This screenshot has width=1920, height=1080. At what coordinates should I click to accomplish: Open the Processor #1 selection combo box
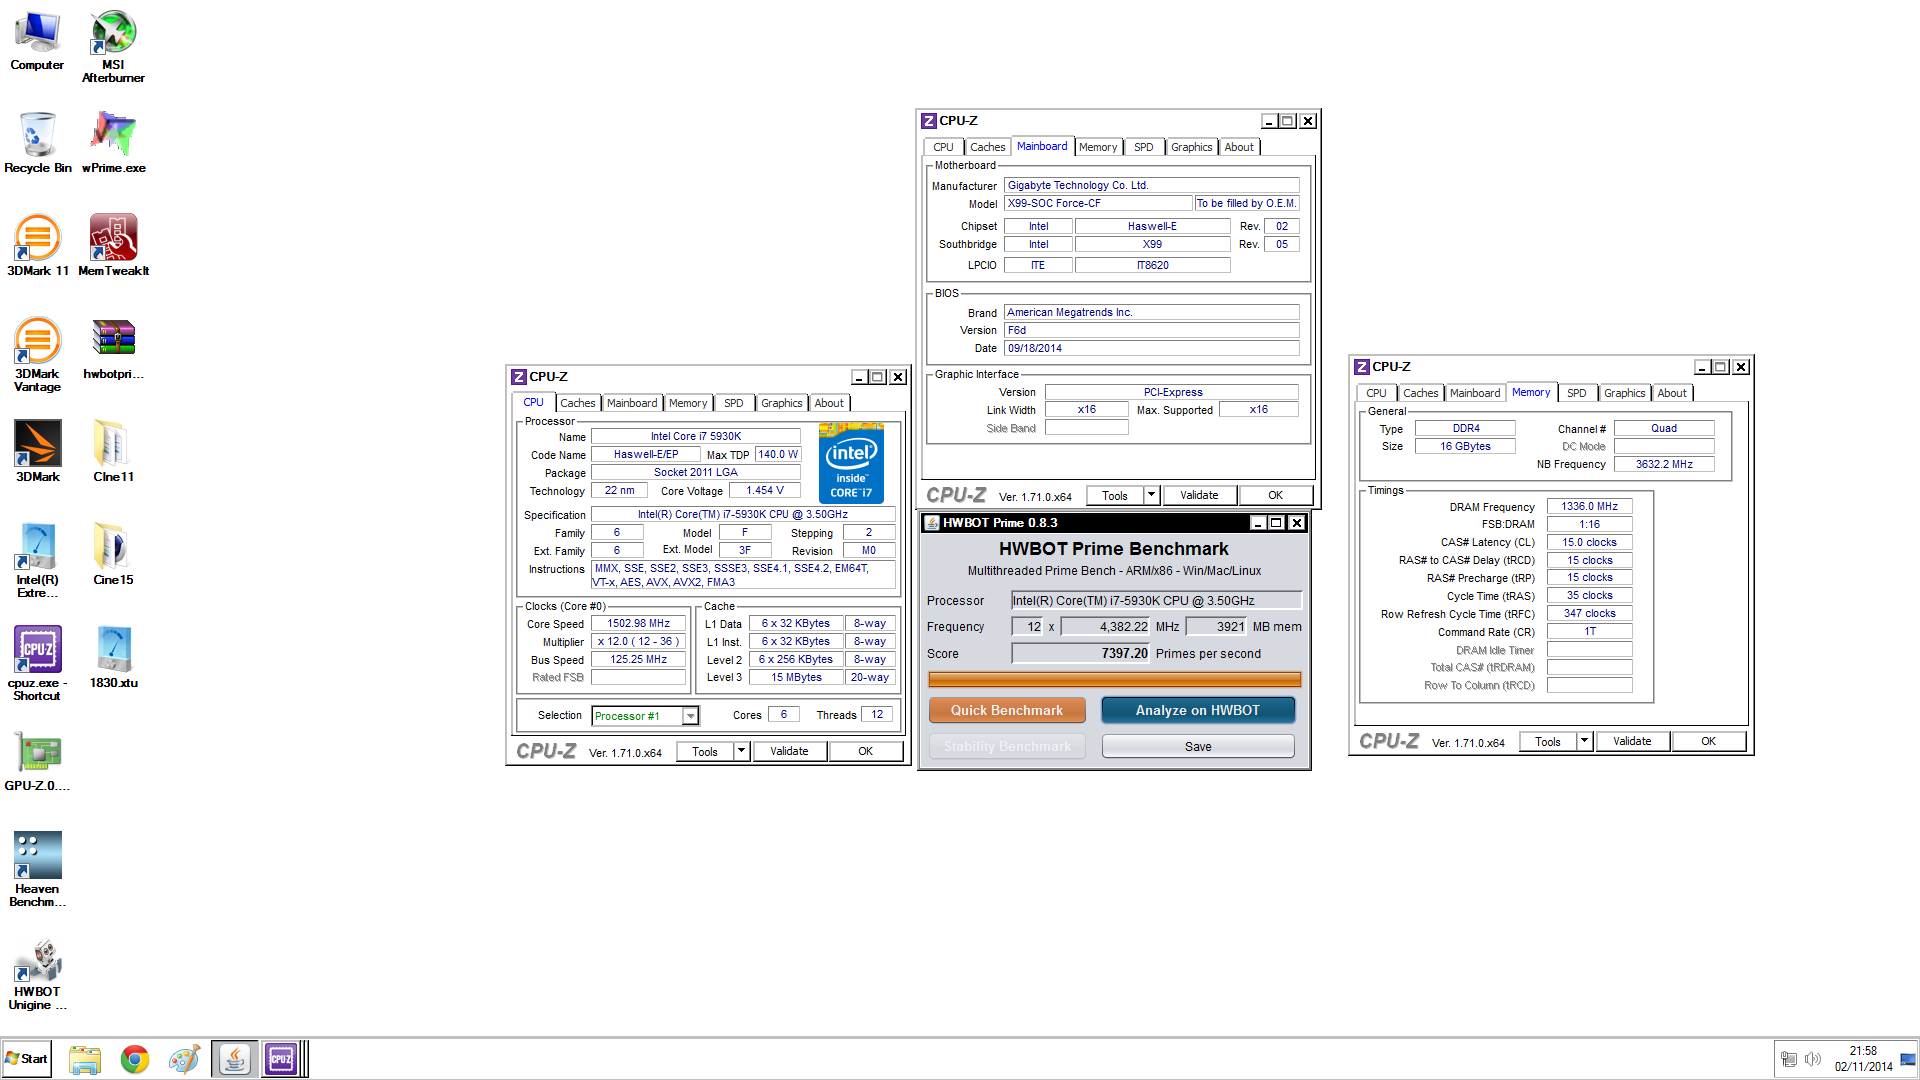(645, 716)
